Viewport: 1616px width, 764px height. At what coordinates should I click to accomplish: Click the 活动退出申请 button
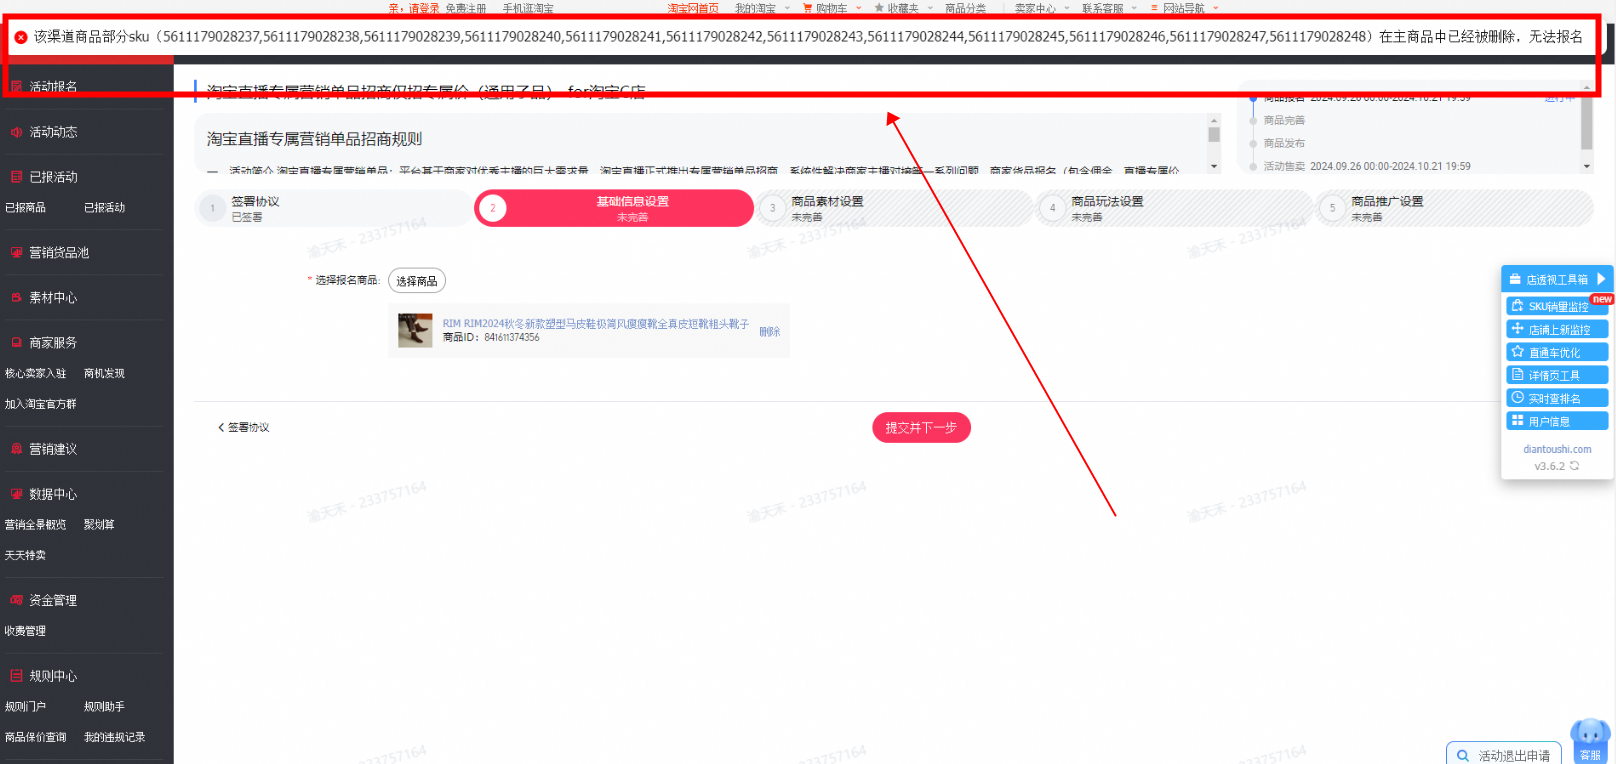click(1504, 755)
